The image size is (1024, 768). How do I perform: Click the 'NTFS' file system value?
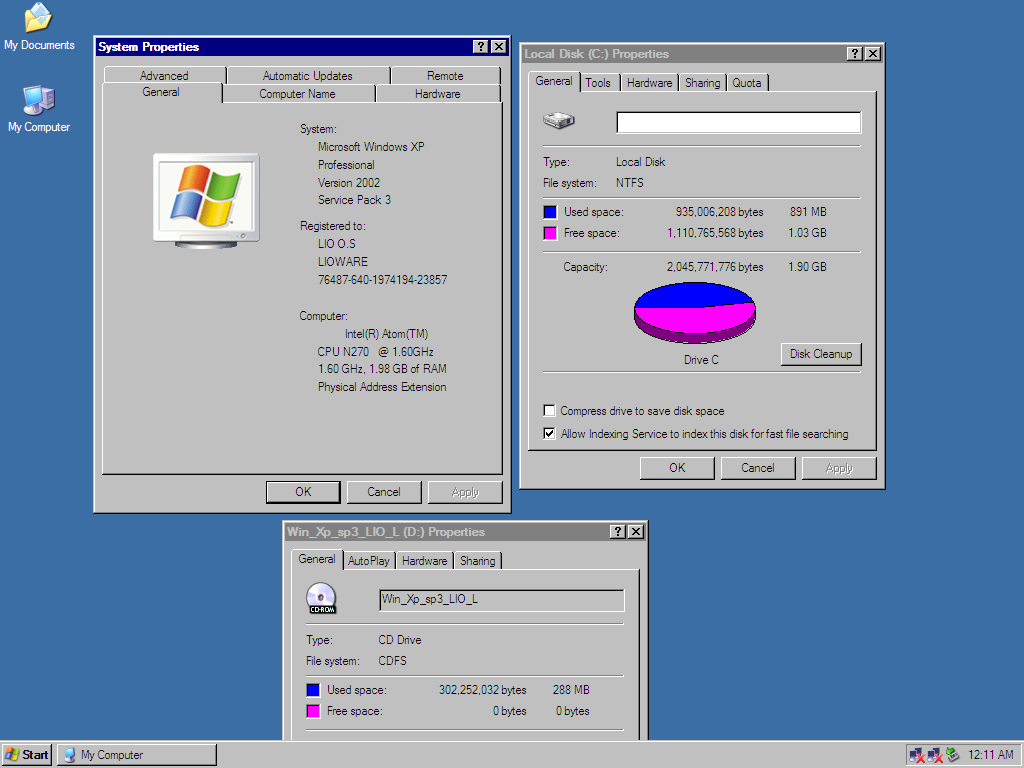pyautogui.click(x=630, y=183)
